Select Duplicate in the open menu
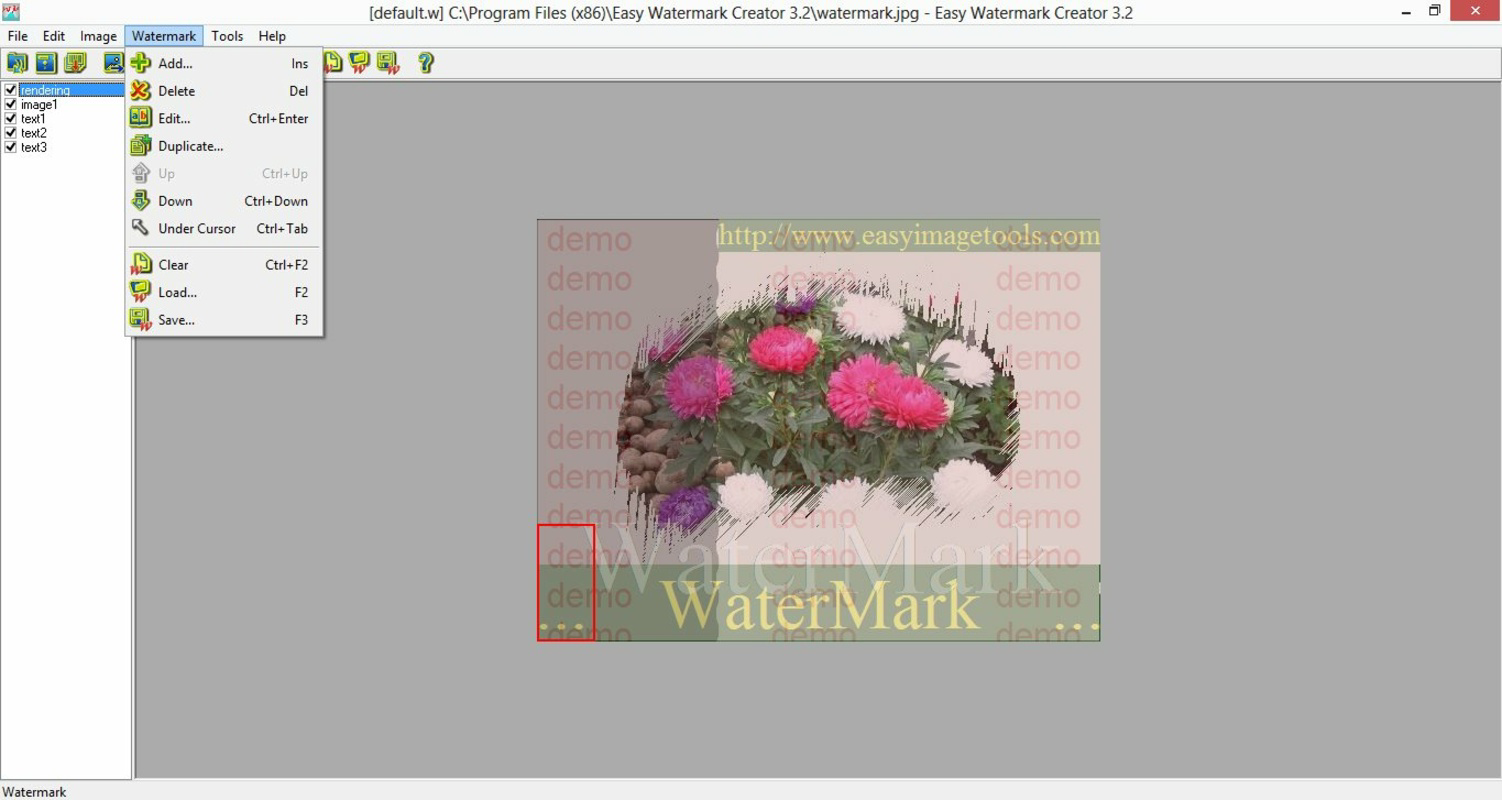 (190, 146)
